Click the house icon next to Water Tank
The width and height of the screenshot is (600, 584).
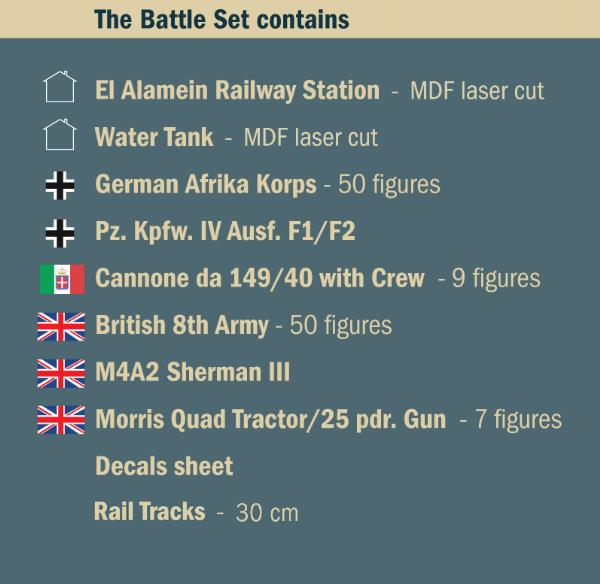[x=61, y=135]
